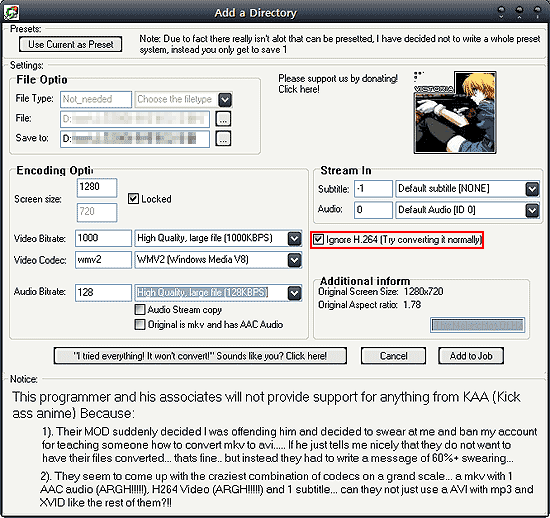Click the 'I tried everything' help button
Viewport: 550px width, 518px height.
tap(200, 356)
